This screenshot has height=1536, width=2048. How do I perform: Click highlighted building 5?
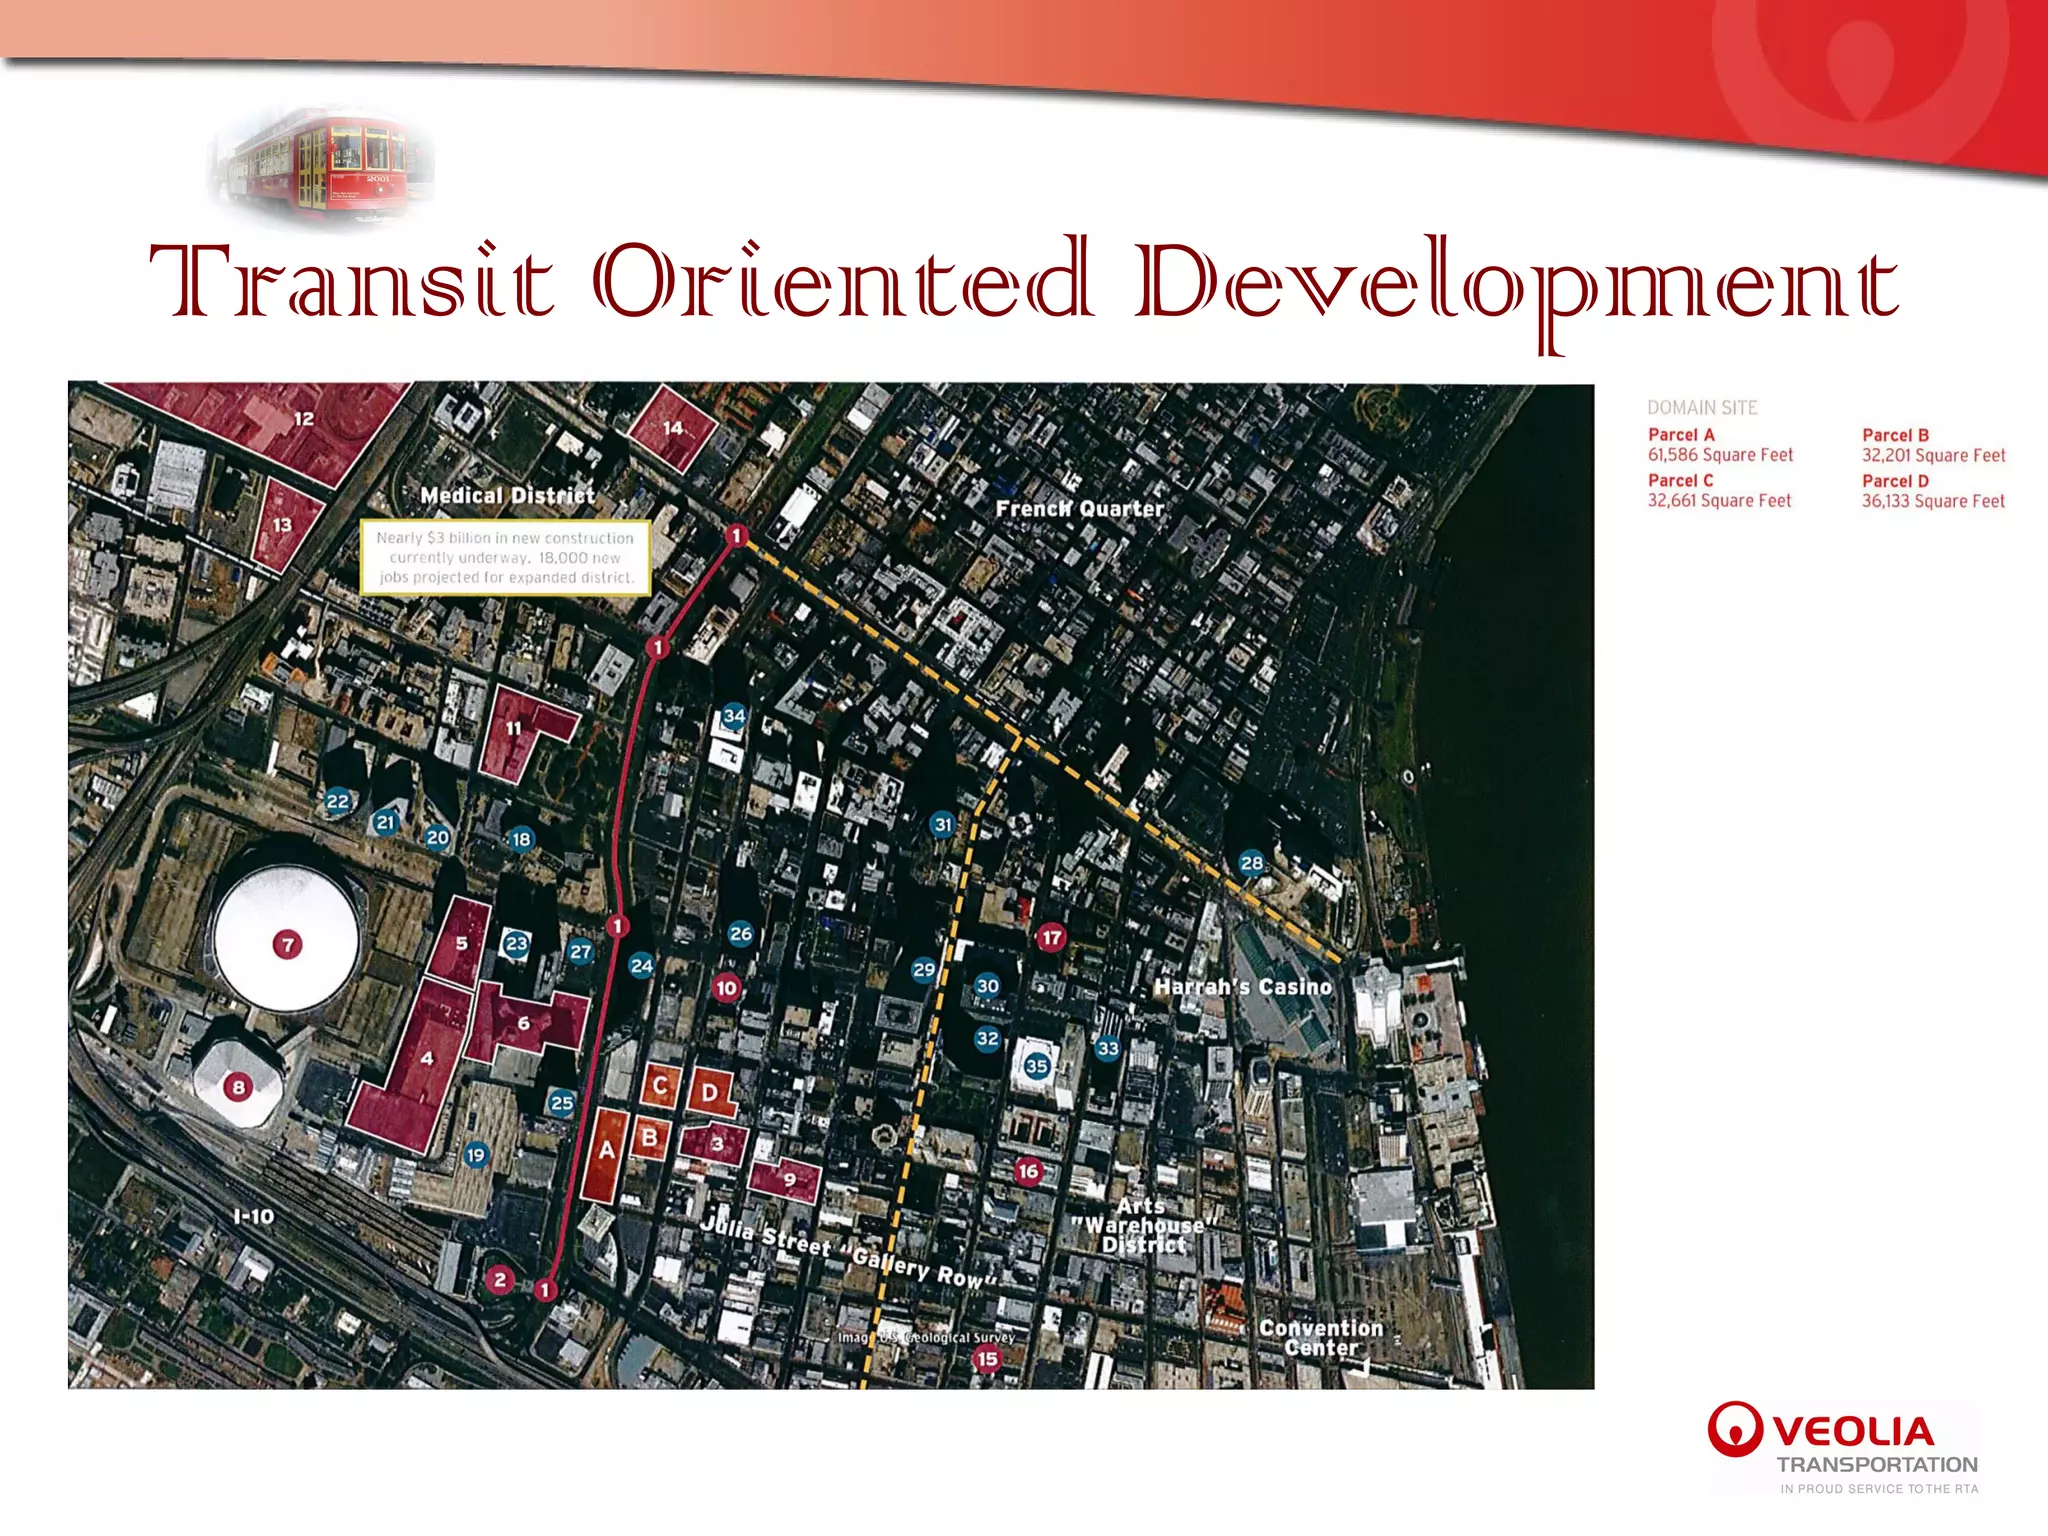pos(460,943)
